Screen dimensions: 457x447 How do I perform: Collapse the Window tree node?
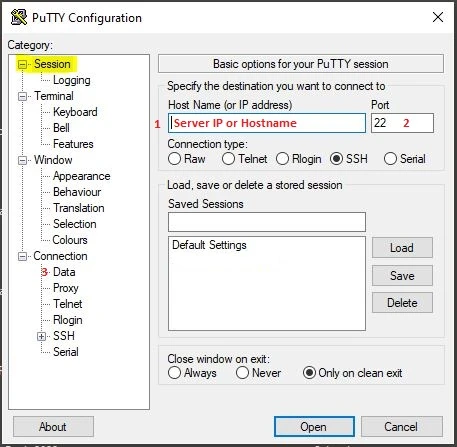pyautogui.click(x=22, y=160)
